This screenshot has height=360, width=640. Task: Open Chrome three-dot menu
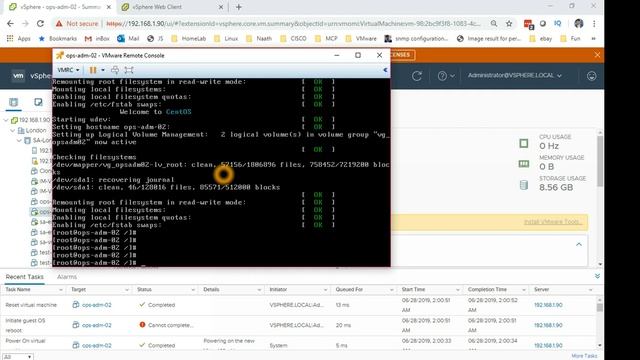tap(594, 24)
